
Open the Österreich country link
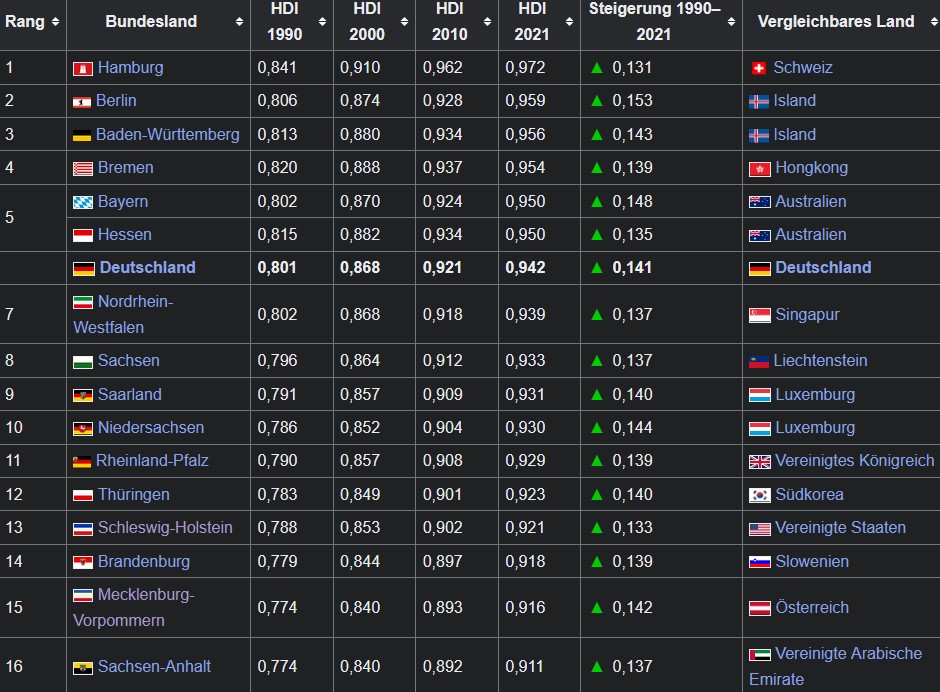(812, 607)
